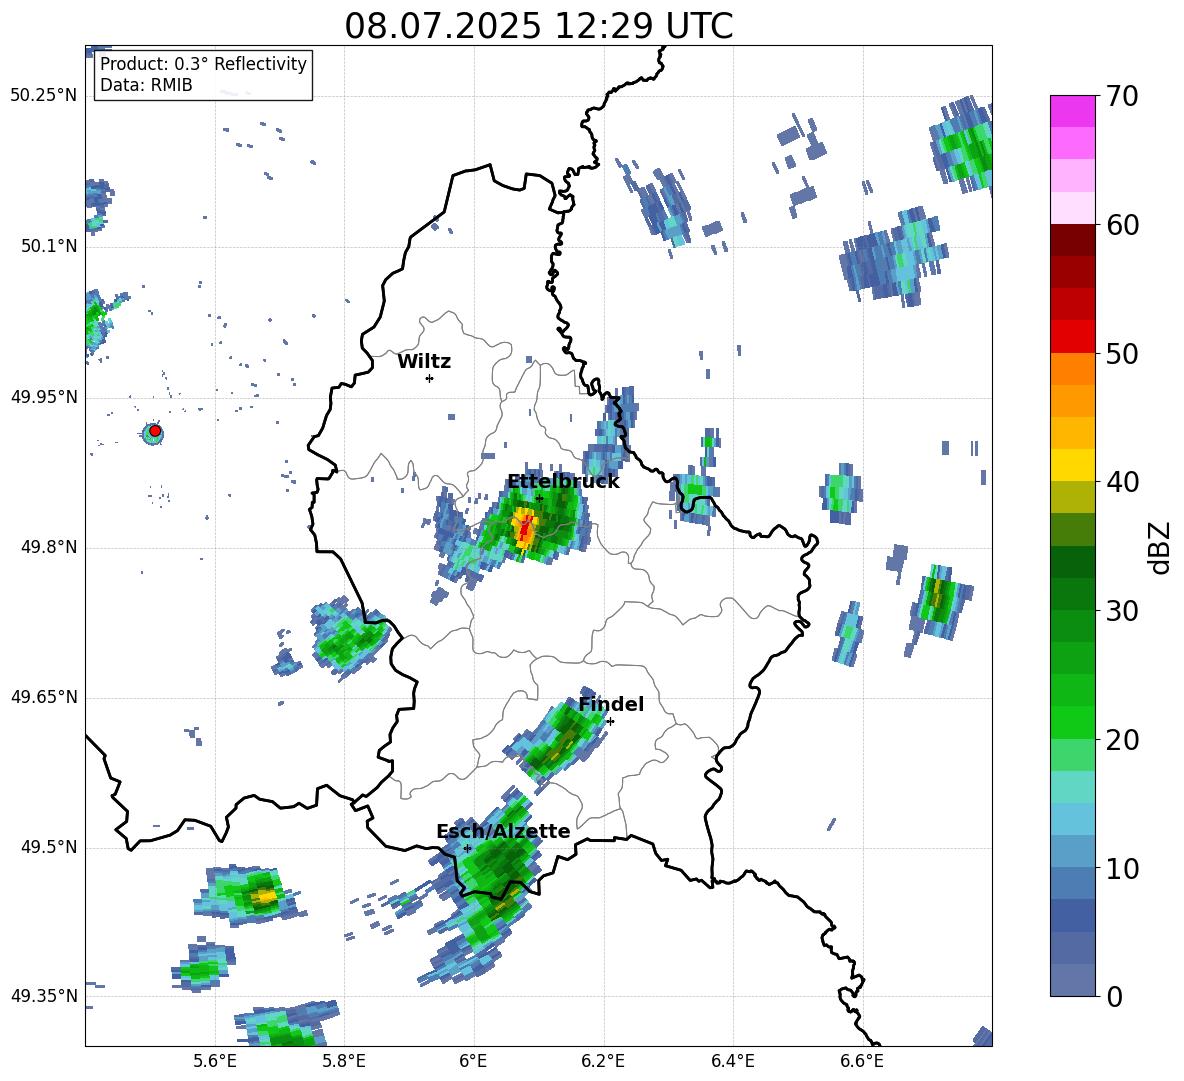The image size is (1184, 1081).
Task: Click the 30 tick on the colorbar
Action: 1122,611
